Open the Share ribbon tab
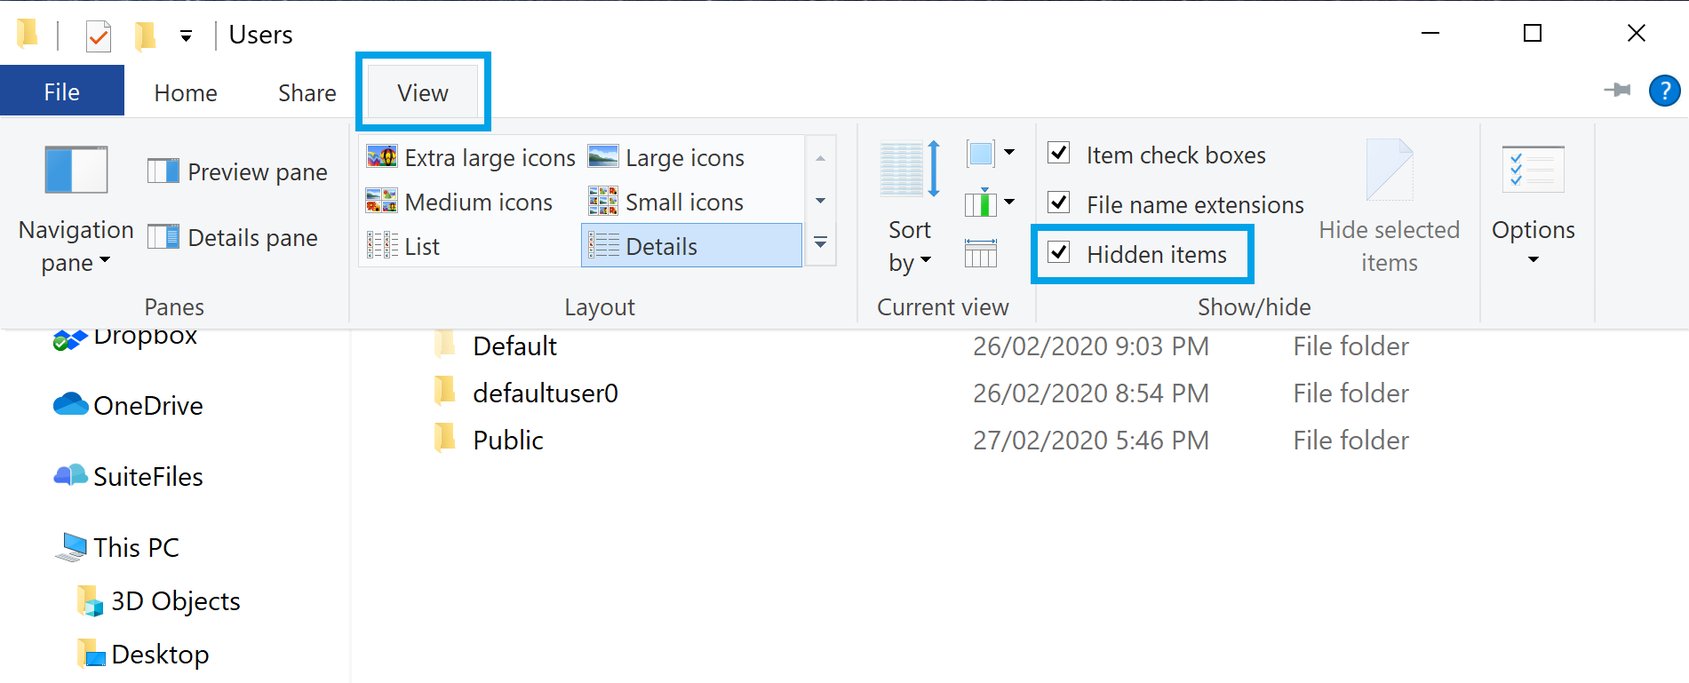Screen dimensions: 1689x683 (x=307, y=93)
